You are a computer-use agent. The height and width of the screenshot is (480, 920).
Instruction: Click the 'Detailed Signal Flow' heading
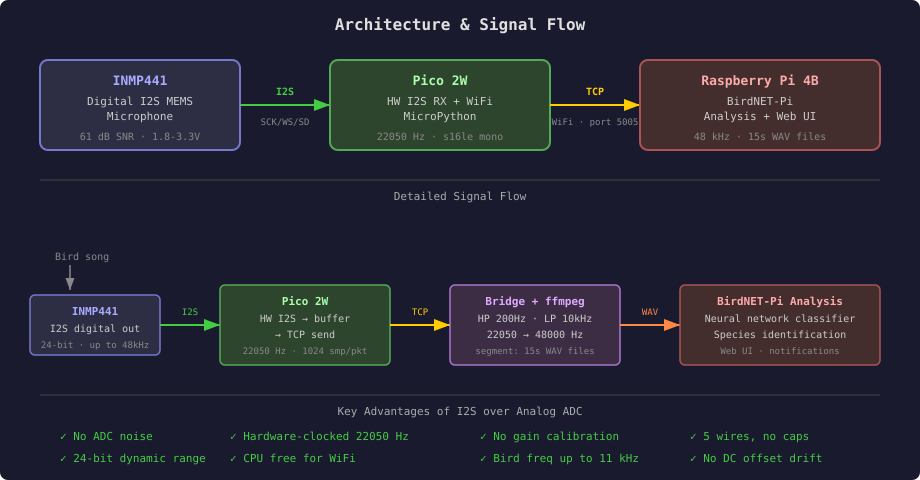click(459, 197)
